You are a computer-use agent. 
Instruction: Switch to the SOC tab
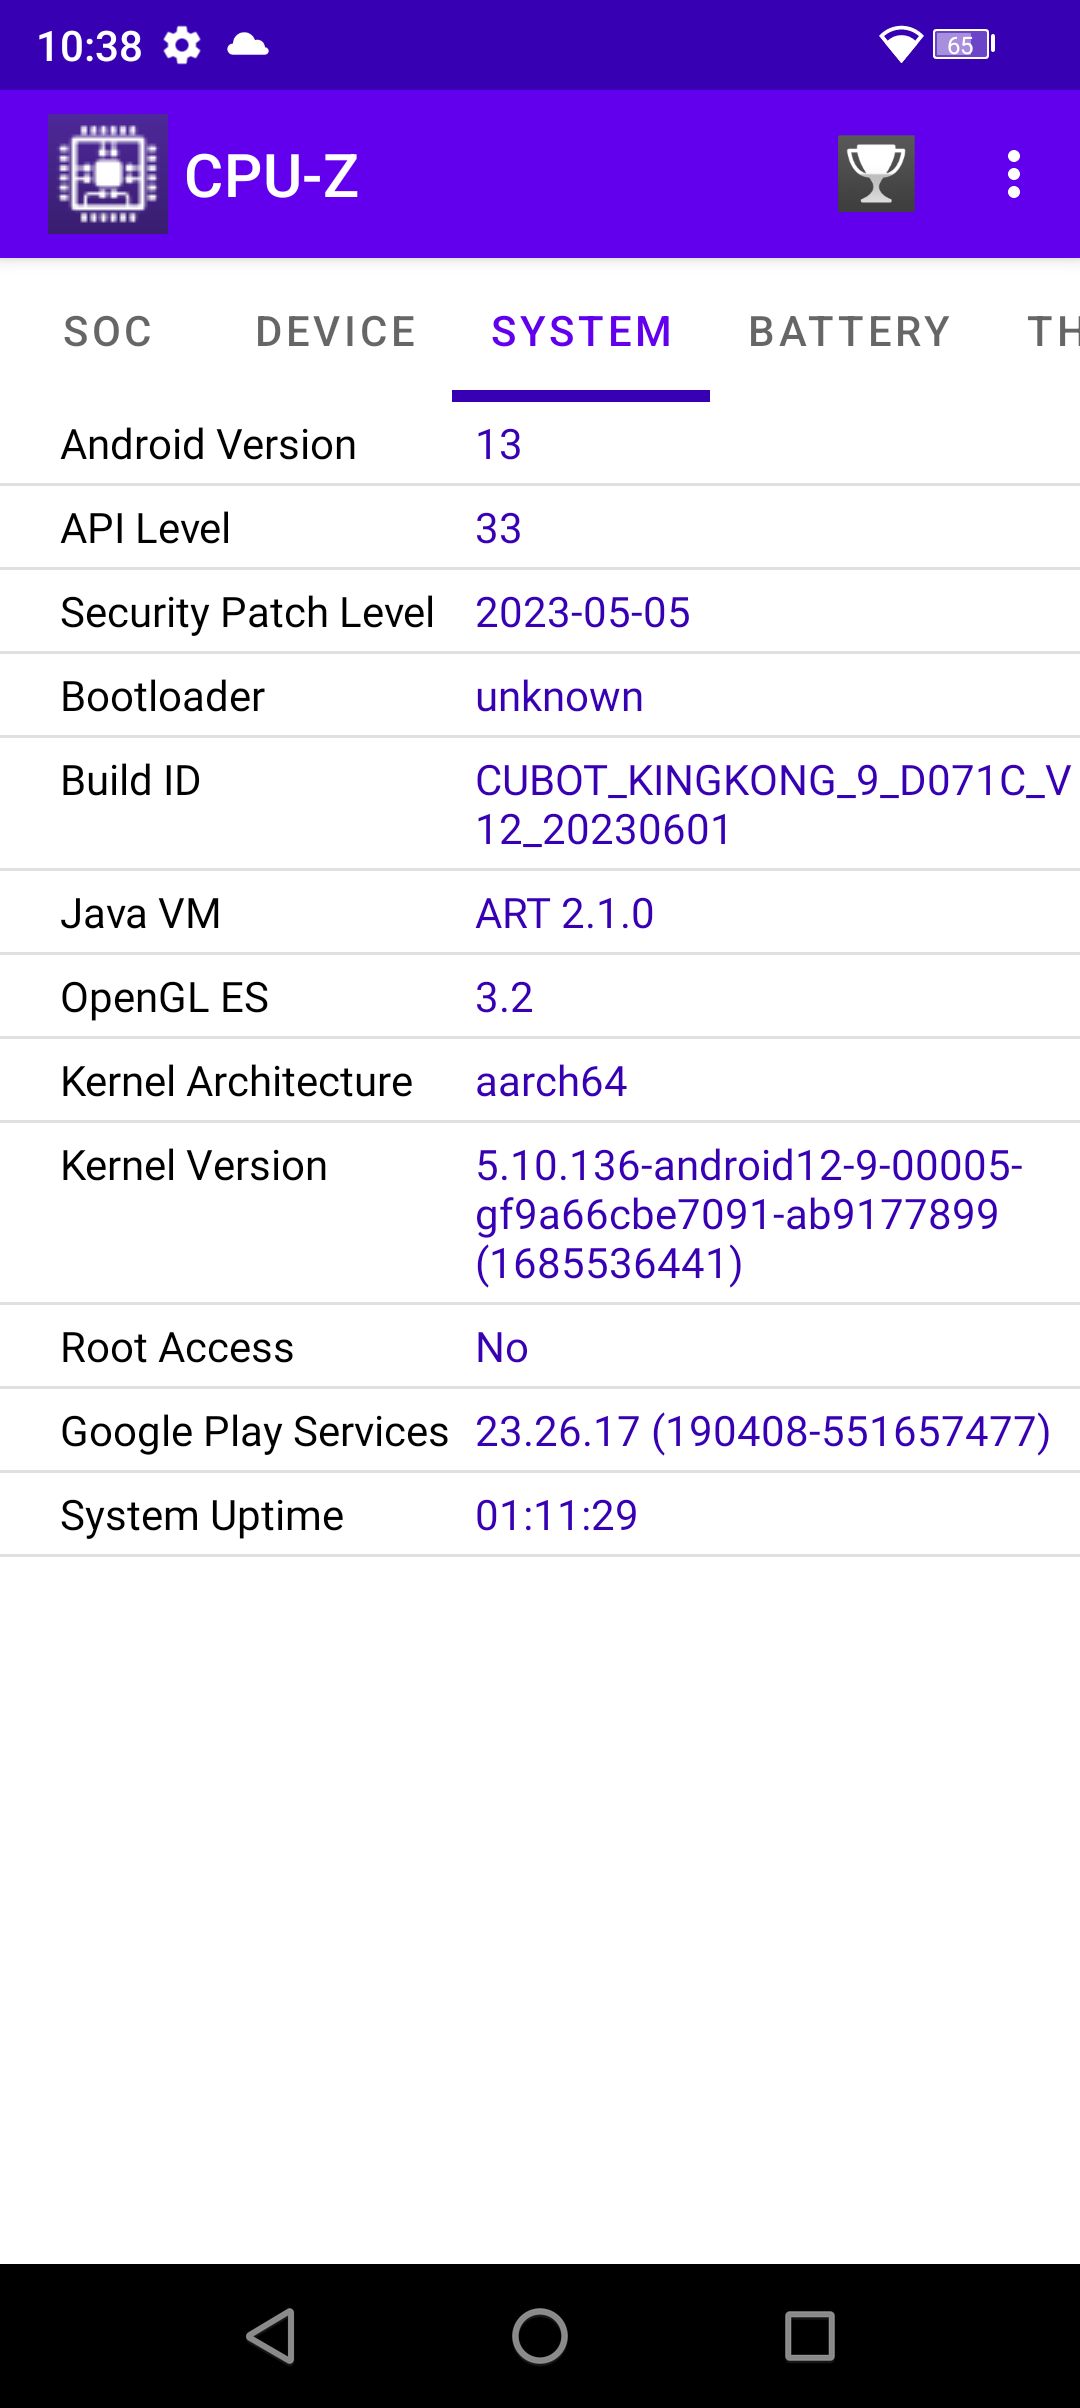tap(108, 332)
